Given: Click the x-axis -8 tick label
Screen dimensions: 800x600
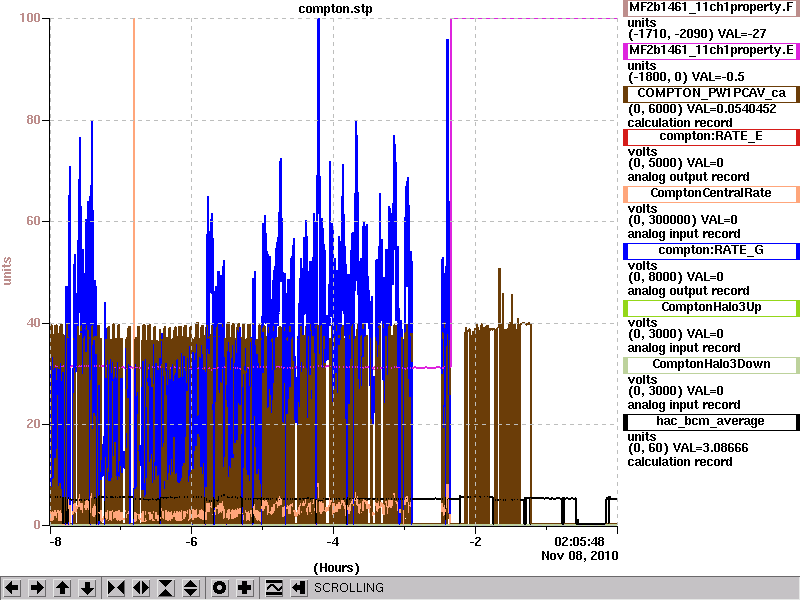Looking at the screenshot, I should click(x=55, y=542).
